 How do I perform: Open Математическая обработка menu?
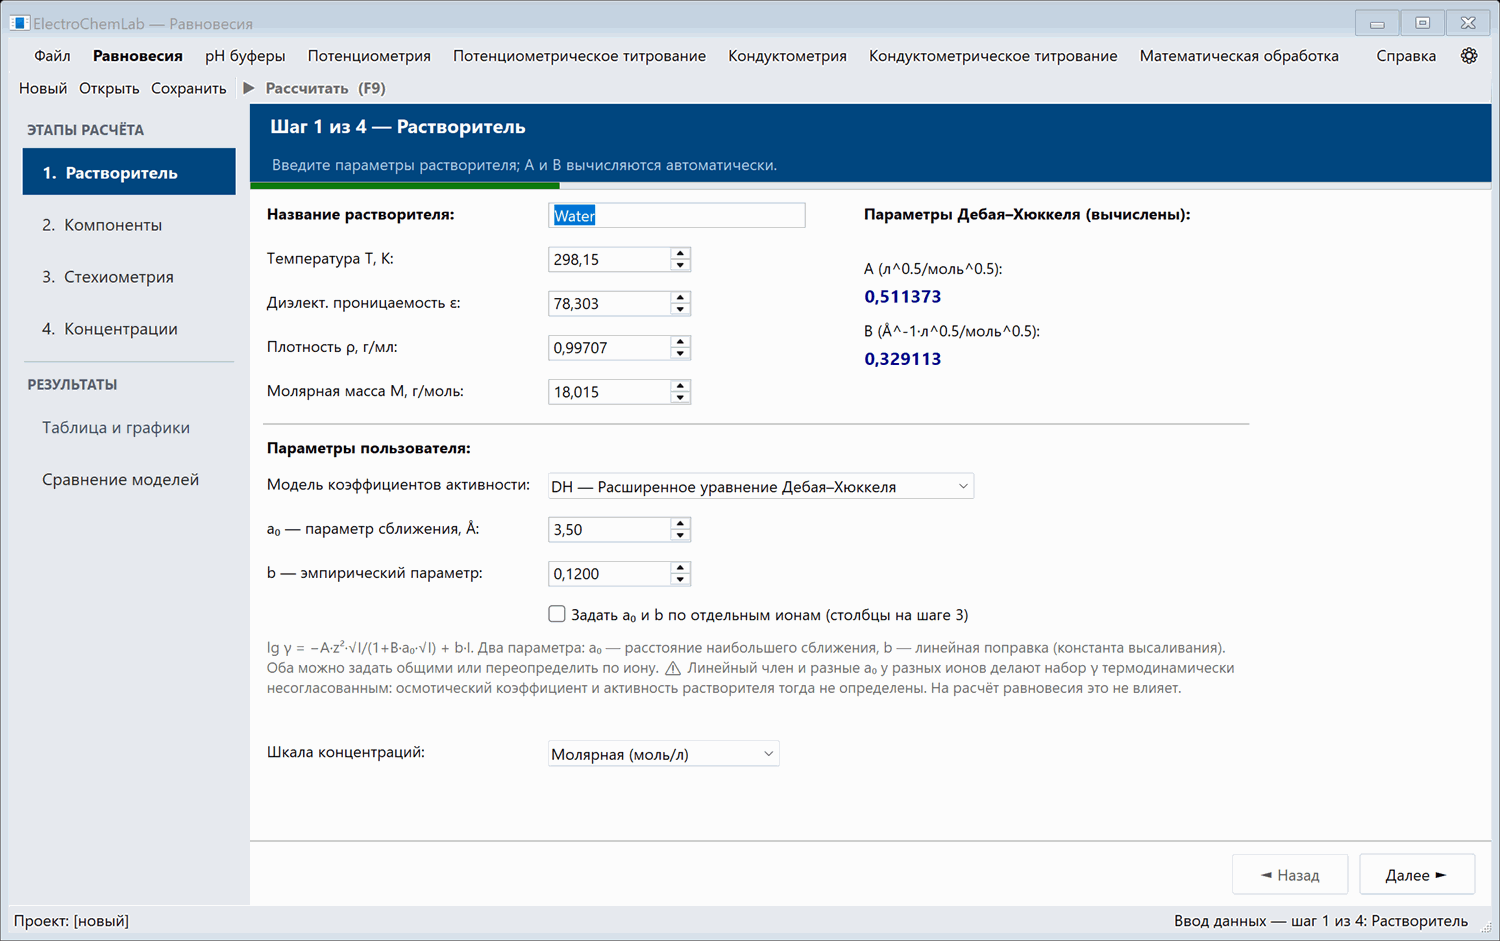[1239, 56]
